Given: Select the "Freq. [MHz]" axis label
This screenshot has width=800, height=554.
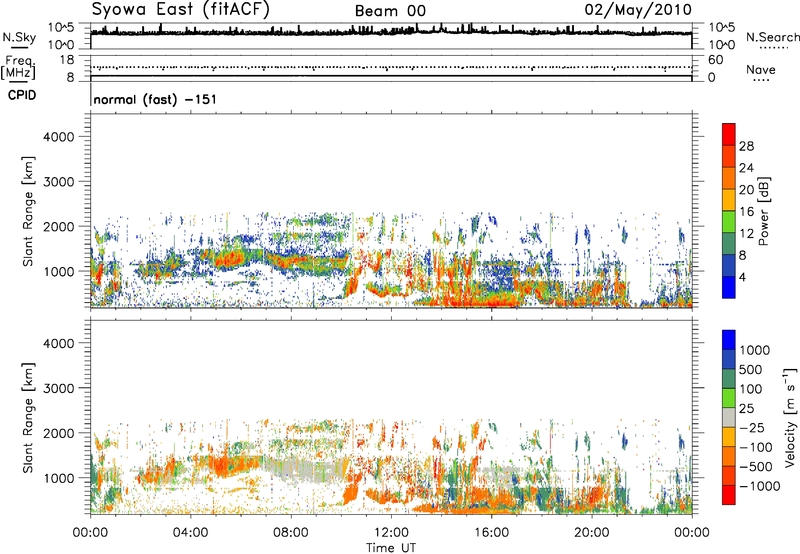Looking at the screenshot, I should (x=18, y=68).
